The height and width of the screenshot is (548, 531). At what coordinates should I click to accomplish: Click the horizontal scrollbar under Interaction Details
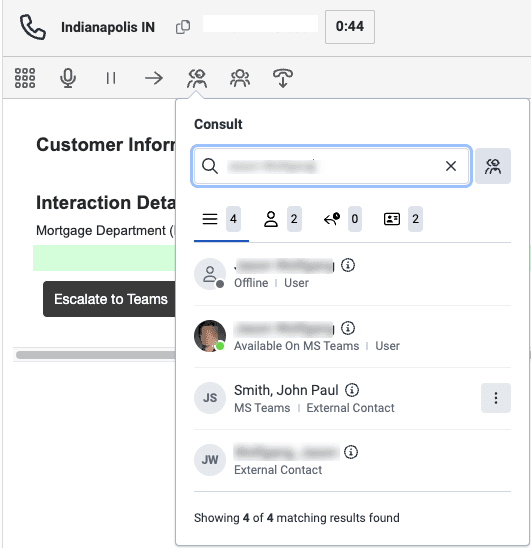coord(95,355)
